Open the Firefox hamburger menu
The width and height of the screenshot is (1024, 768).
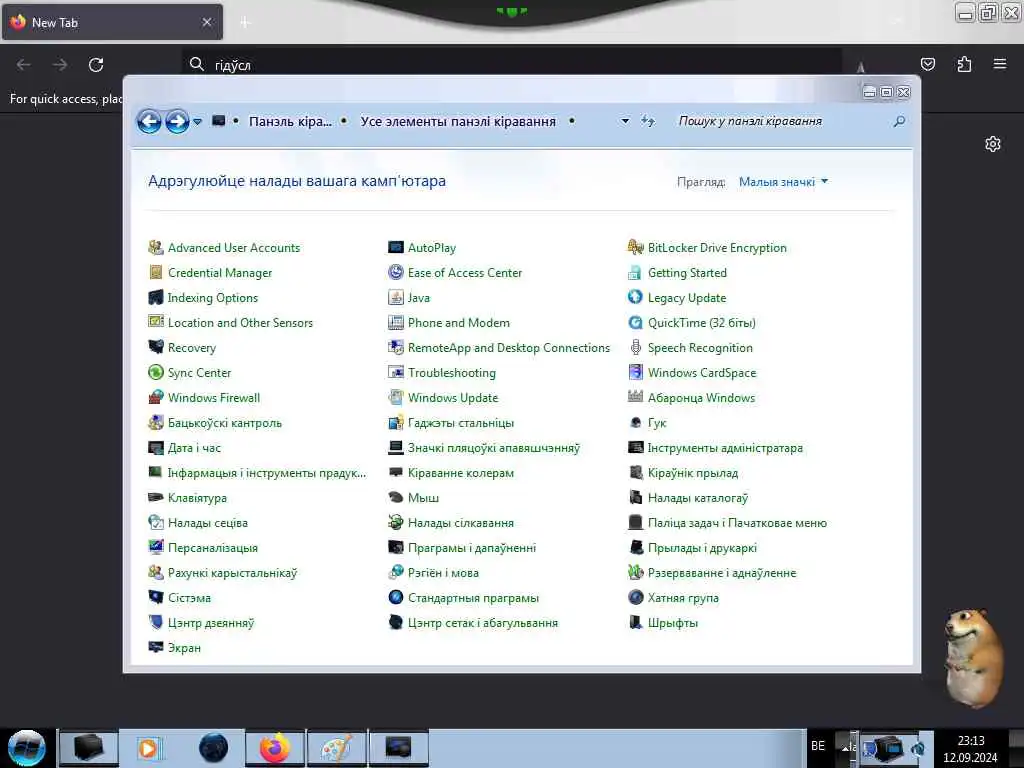coord(999,64)
